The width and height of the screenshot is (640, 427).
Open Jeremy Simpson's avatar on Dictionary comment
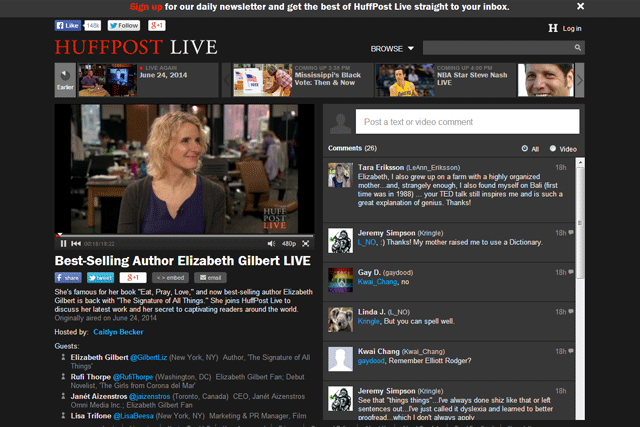340,240
